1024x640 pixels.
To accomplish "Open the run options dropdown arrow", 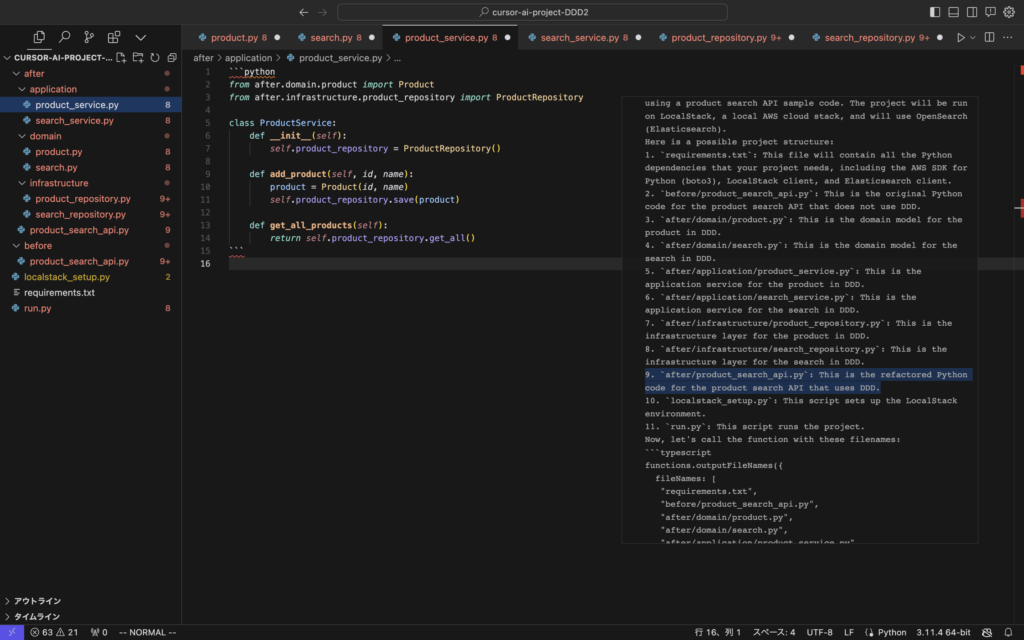I will pos(972,38).
